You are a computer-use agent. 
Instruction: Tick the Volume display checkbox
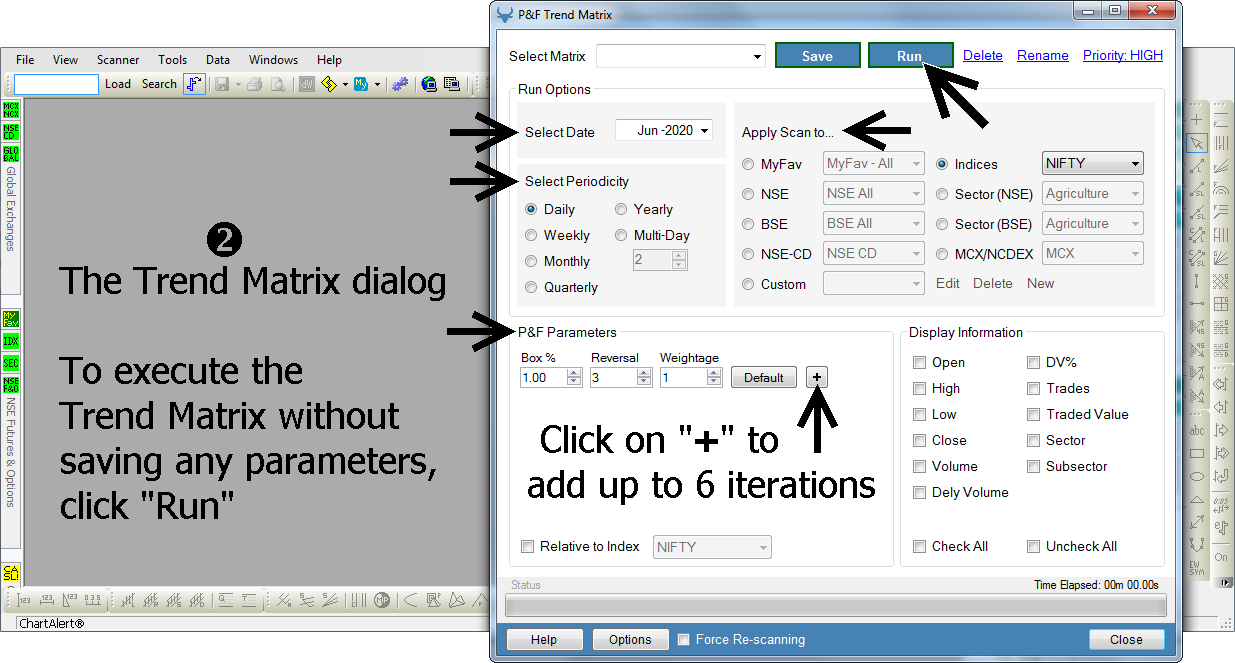[x=920, y=466]
